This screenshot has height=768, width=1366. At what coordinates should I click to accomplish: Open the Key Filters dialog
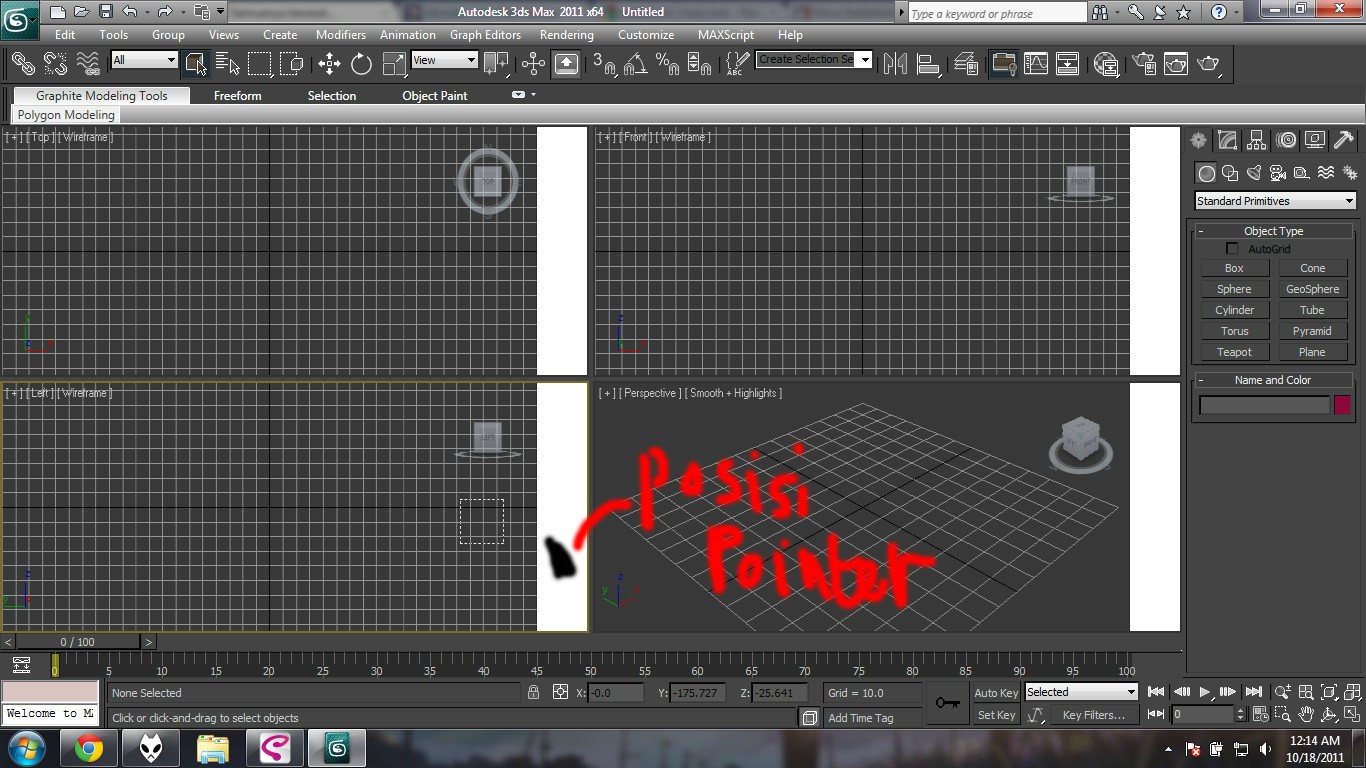point(1094,715)
